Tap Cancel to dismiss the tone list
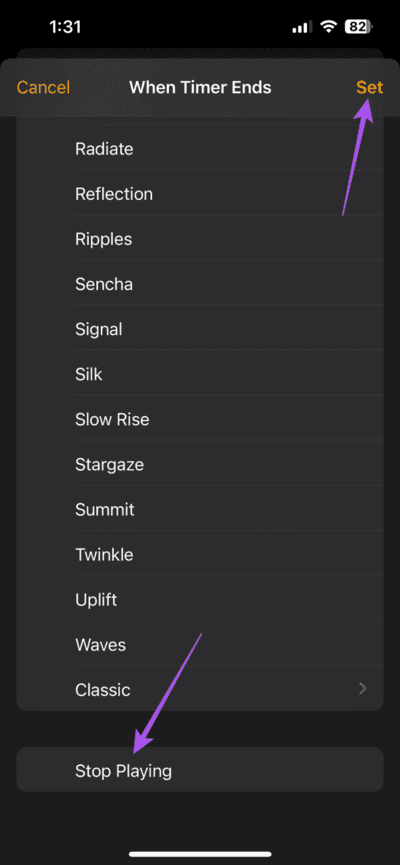 [43, 88]
